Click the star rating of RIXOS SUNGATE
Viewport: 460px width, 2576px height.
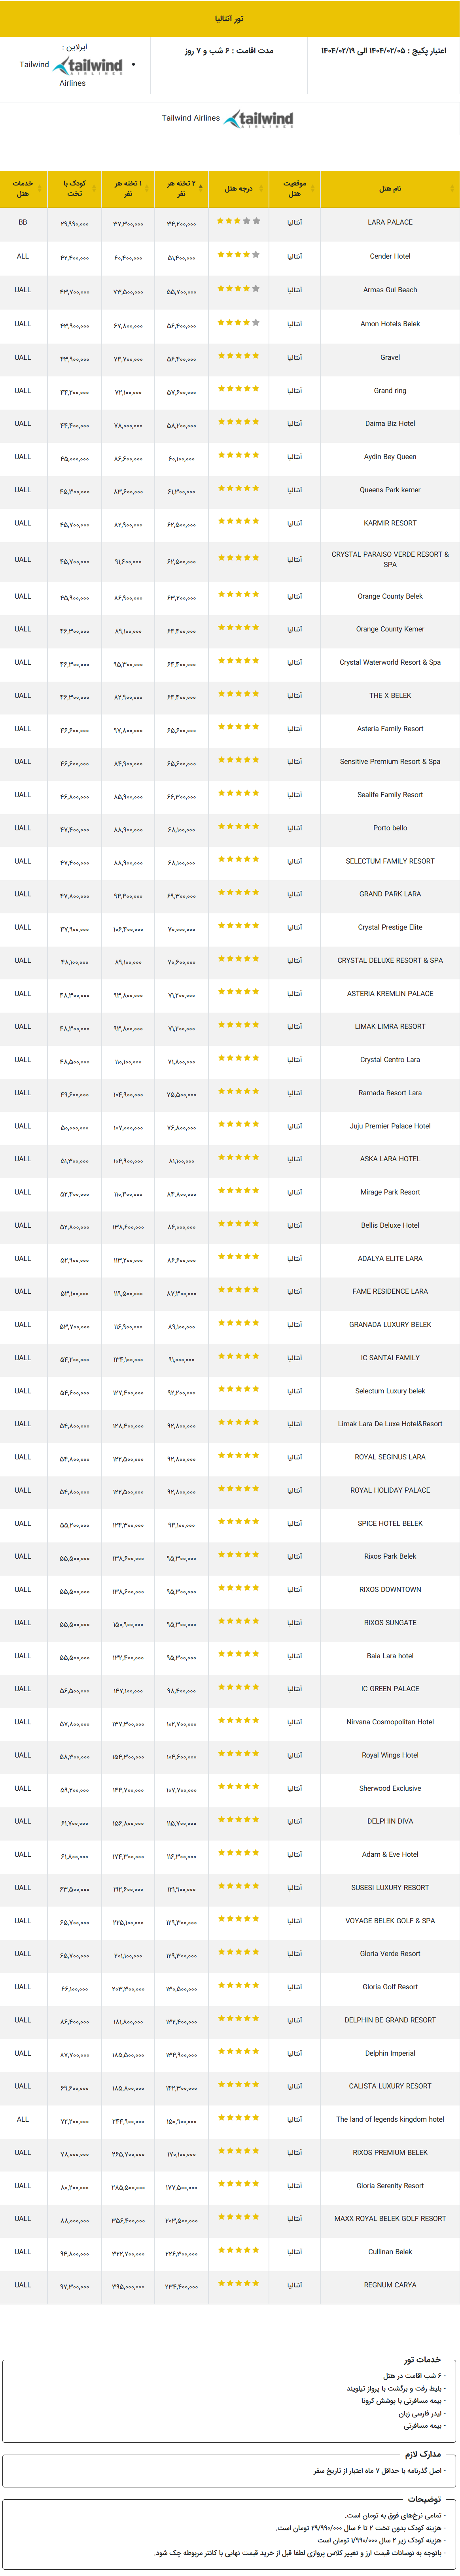[239, 1621]
